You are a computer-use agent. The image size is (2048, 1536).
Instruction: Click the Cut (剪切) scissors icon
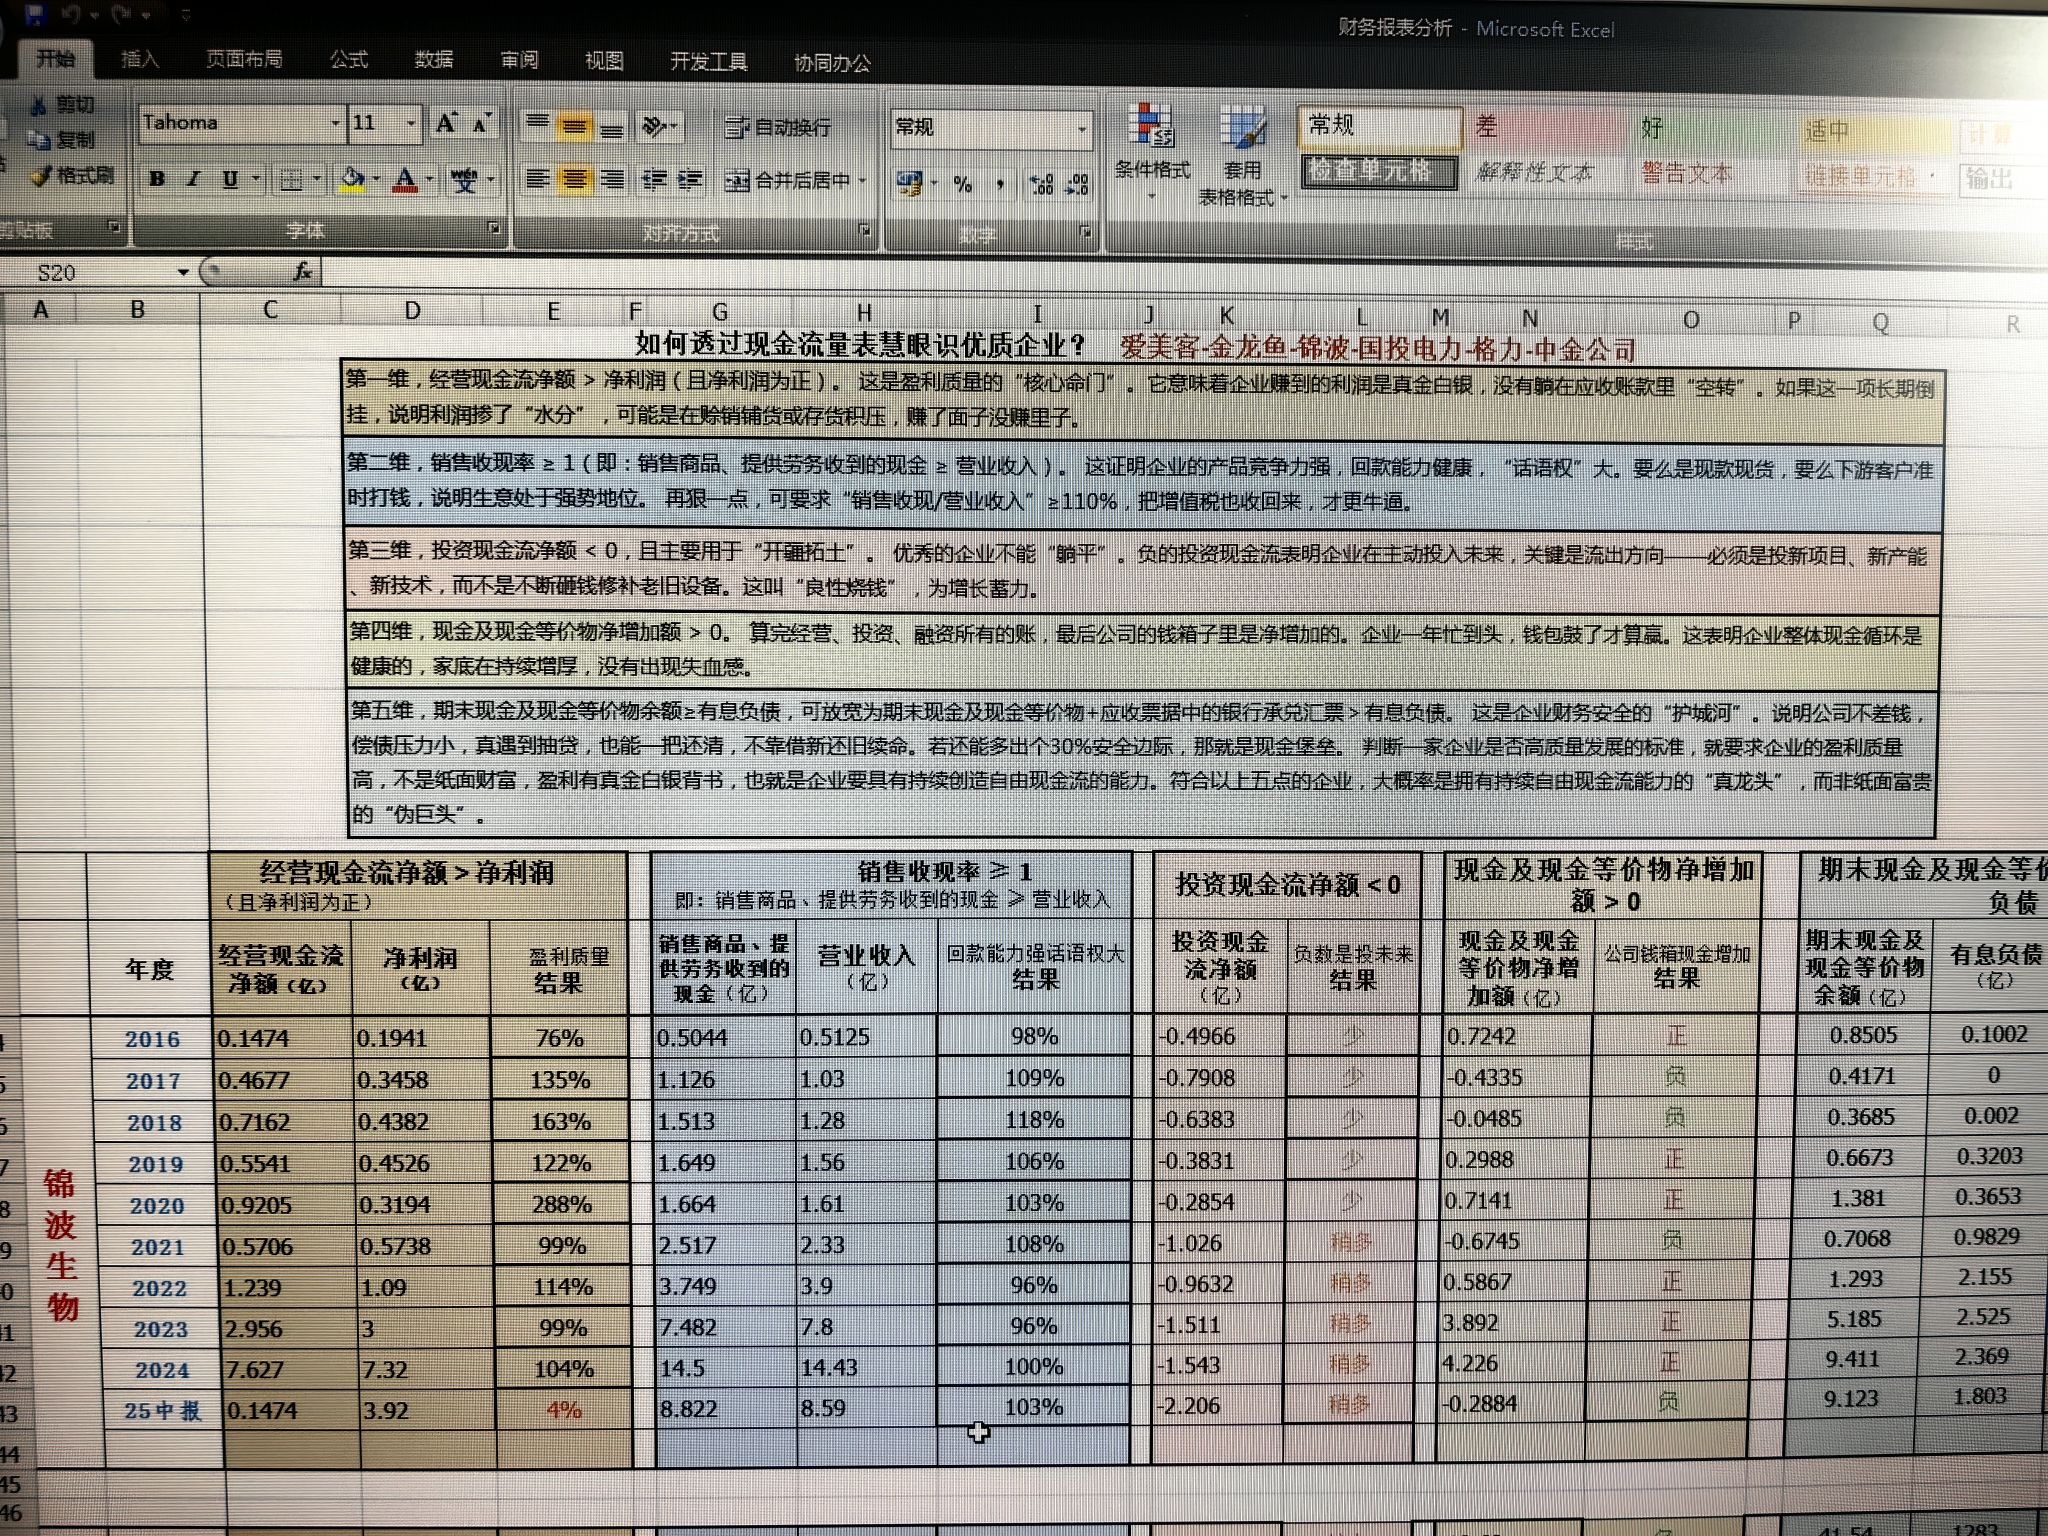click(x=40, y=106)
